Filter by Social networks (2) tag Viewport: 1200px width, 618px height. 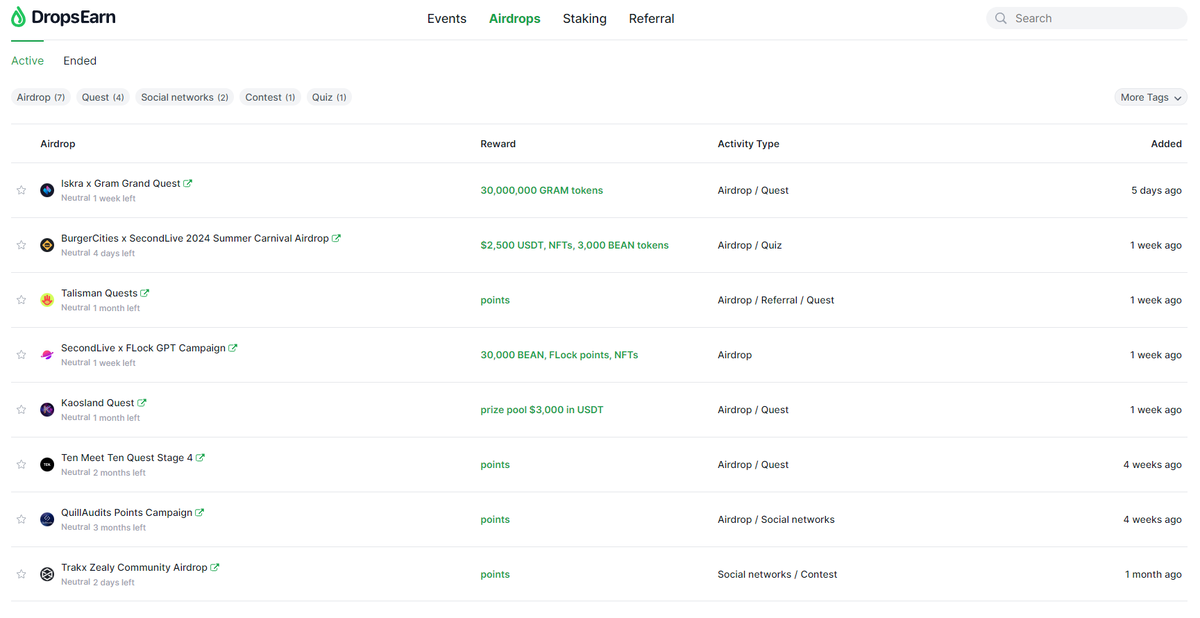point(185,97)
